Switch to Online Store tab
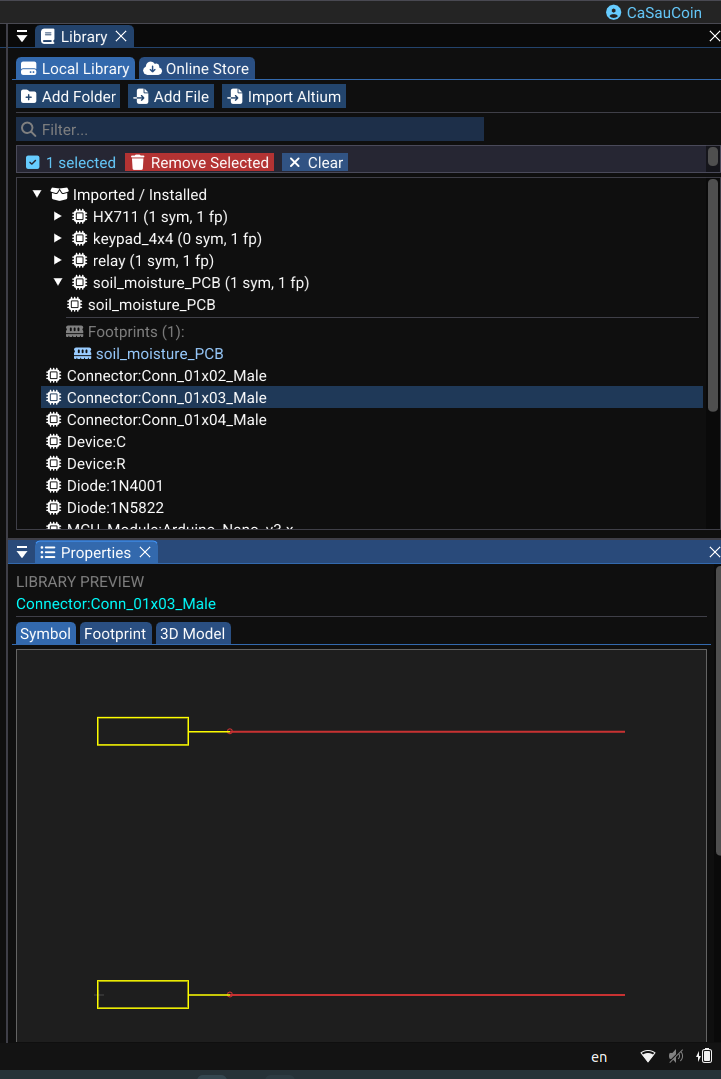Image resolution: width=721 pixels, height=1079 pixels. click(x=197, y=69)
